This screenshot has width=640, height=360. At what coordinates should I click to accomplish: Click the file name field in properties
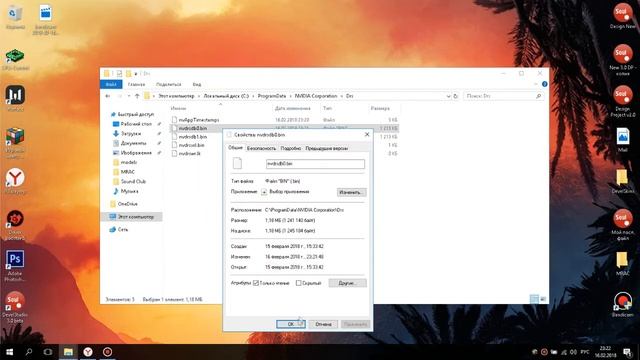[x=315, y=164]
